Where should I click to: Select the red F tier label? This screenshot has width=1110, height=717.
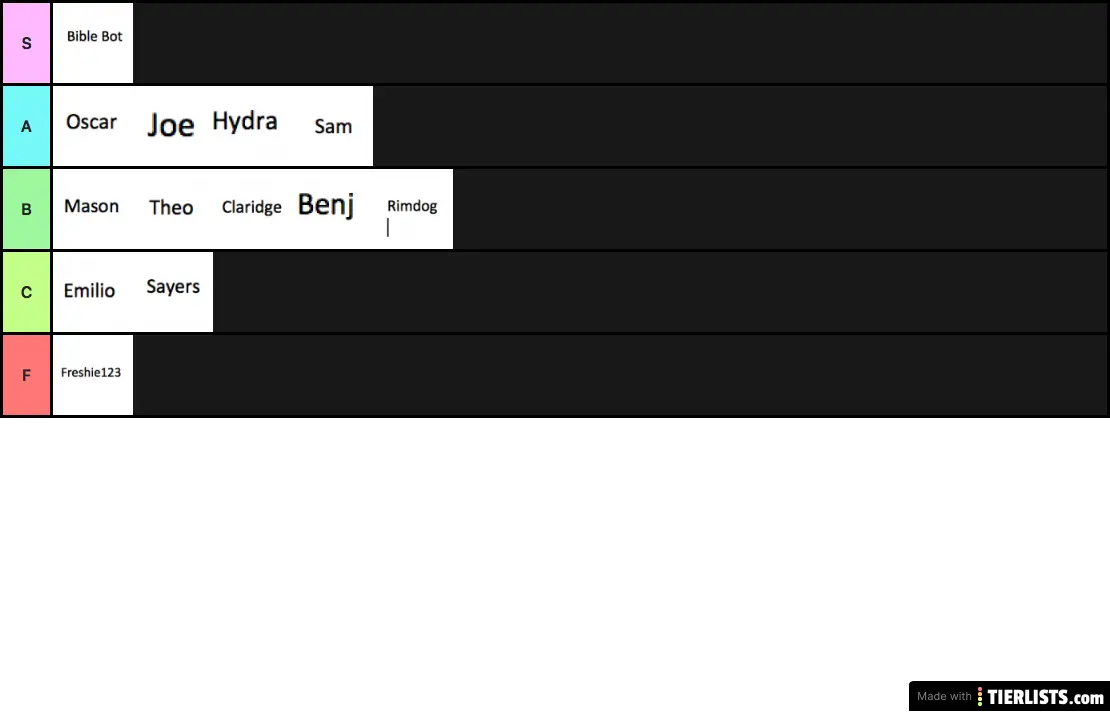click(x=26, y=374)
